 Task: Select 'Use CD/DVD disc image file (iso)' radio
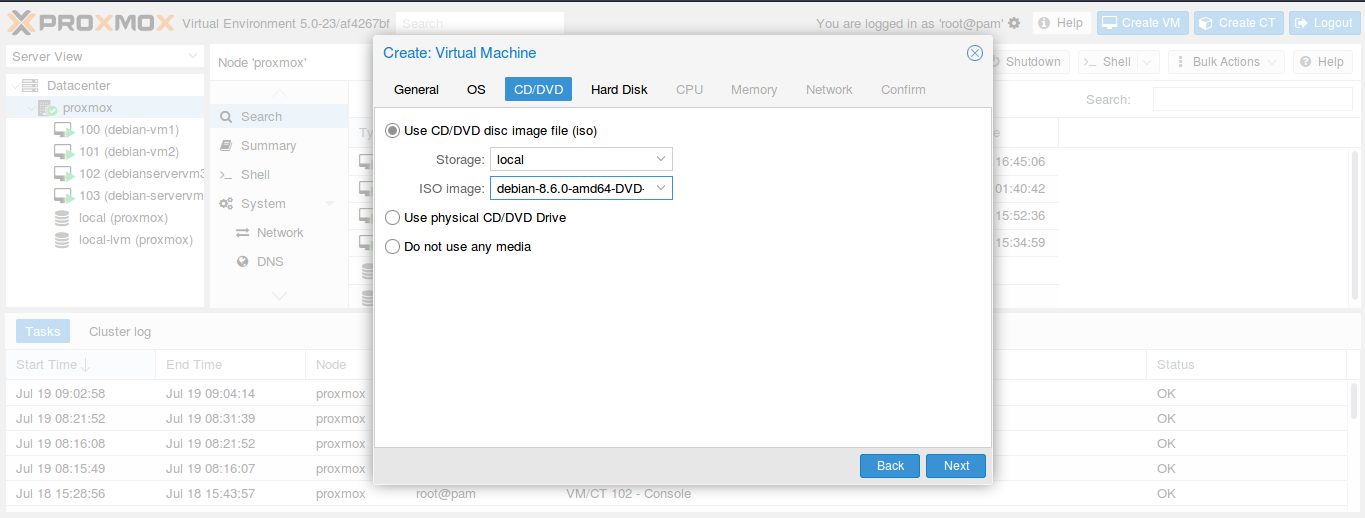coord(392,130)
